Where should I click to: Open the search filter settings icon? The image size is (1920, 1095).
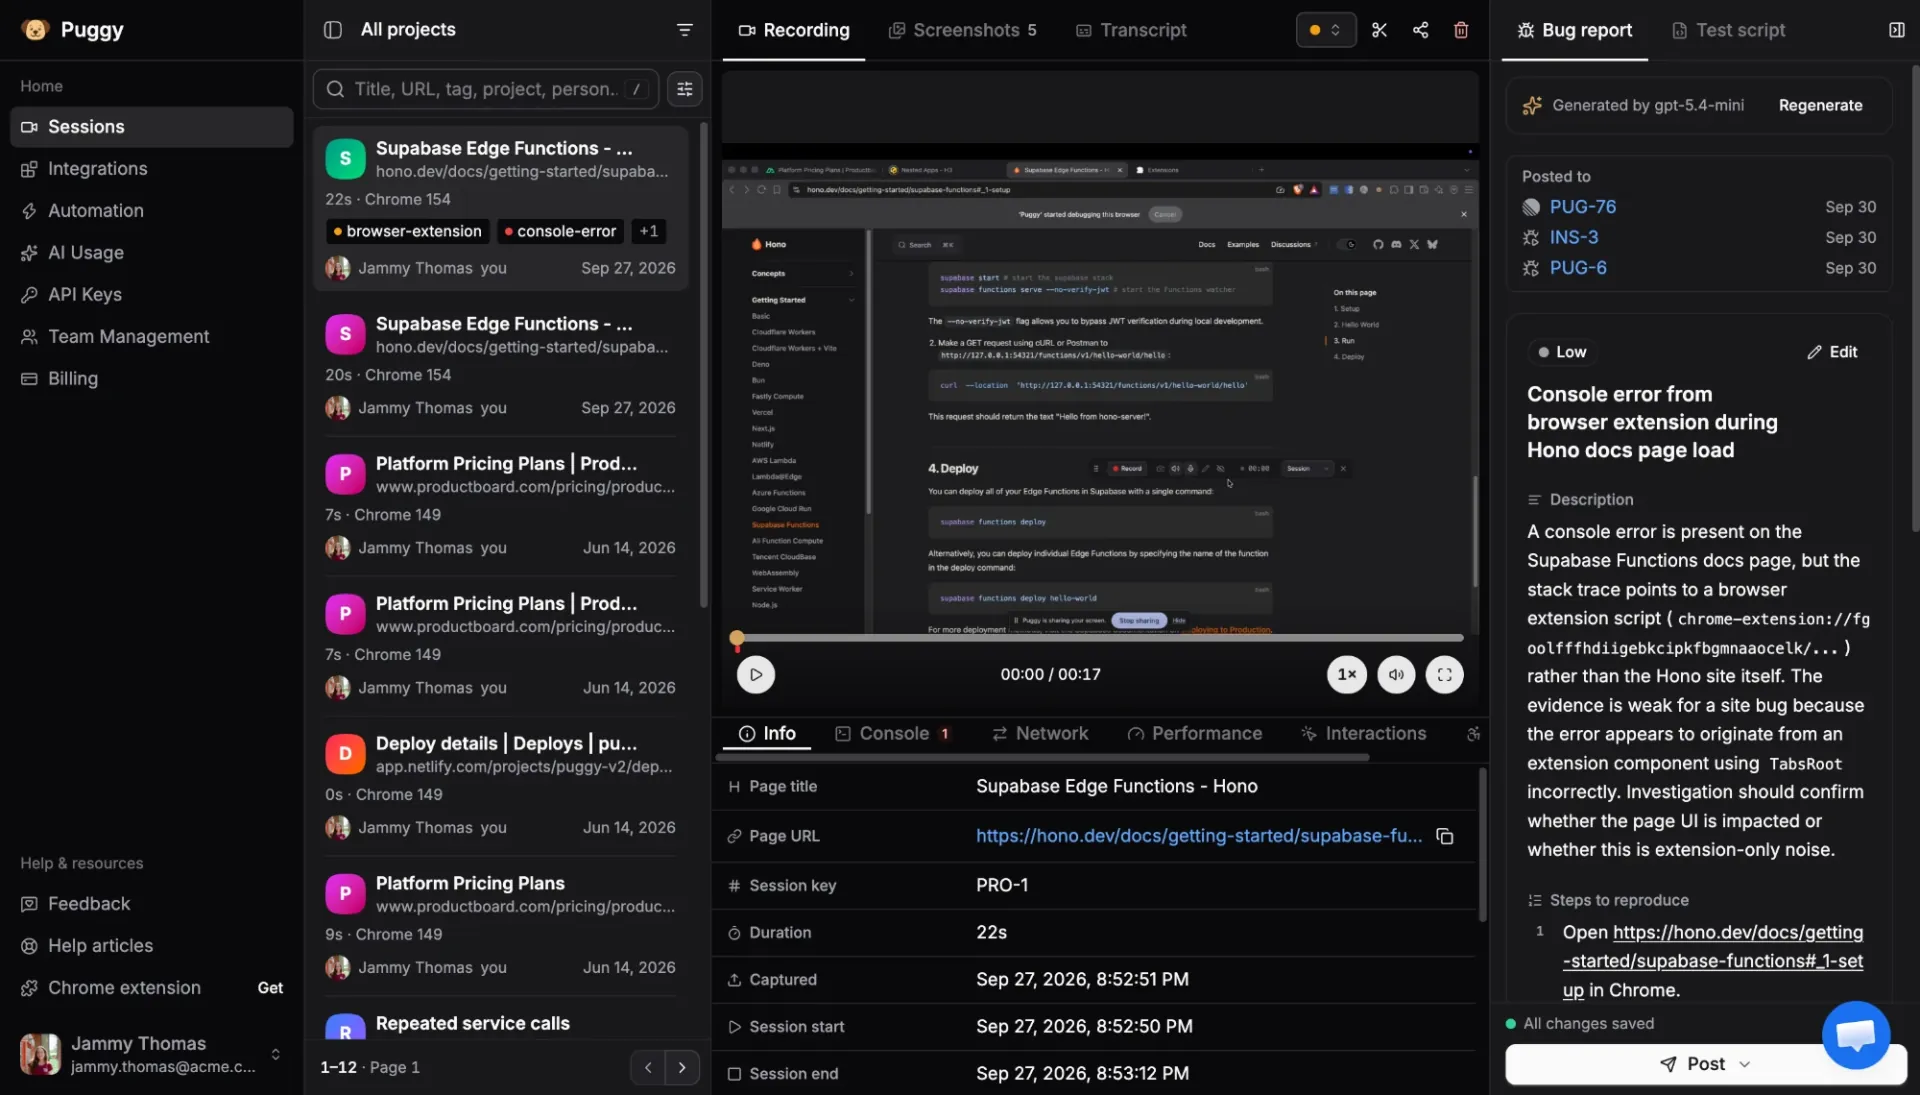[x=685, y=89]
